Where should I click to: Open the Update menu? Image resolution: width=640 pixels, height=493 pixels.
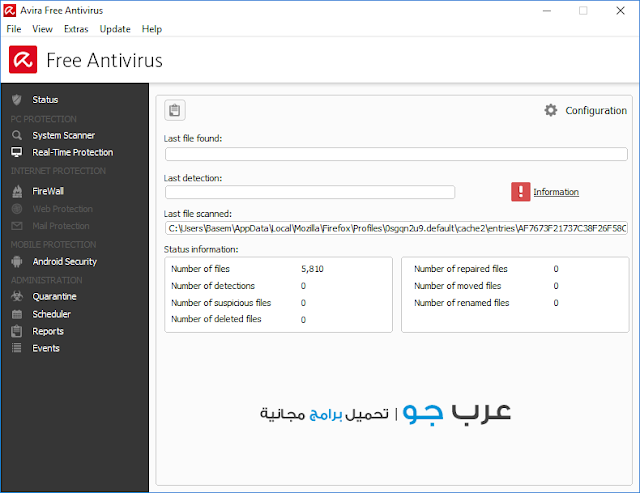[115, 29]
